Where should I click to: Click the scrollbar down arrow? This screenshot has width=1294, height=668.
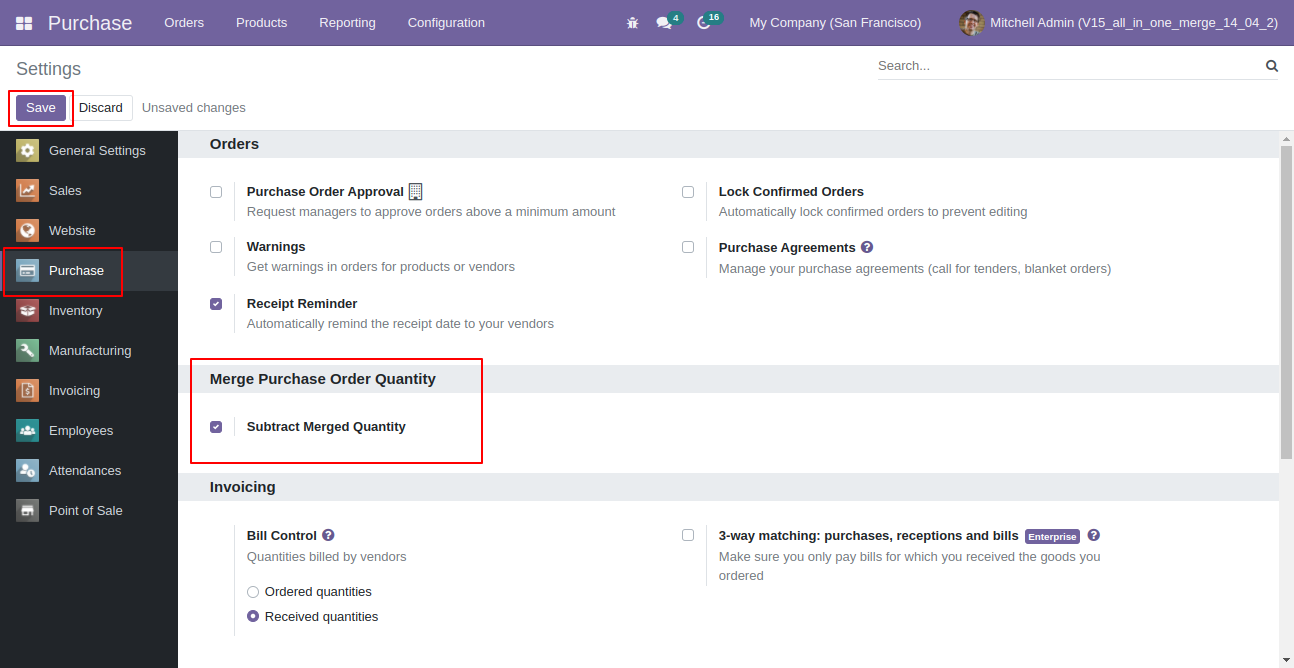[x=1286, y=660]
